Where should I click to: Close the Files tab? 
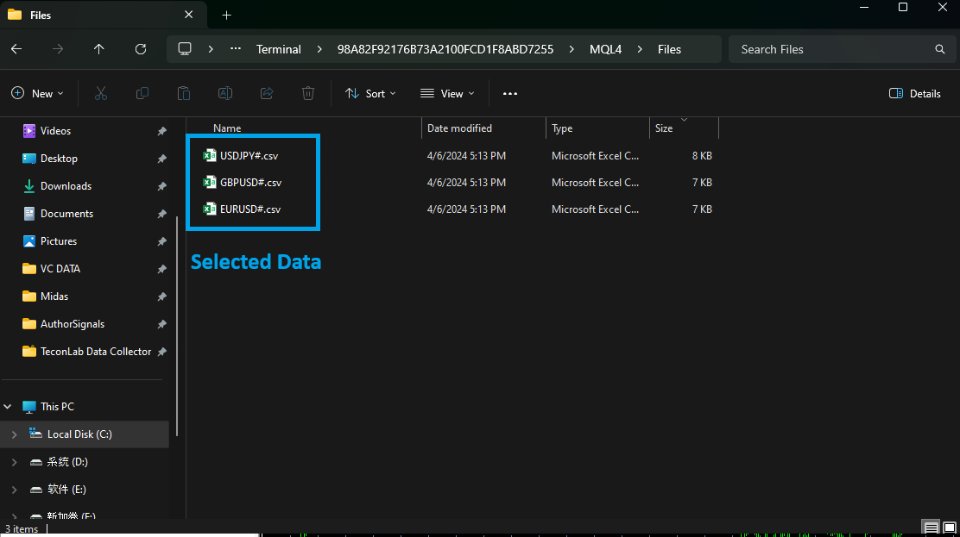point(189,15)
